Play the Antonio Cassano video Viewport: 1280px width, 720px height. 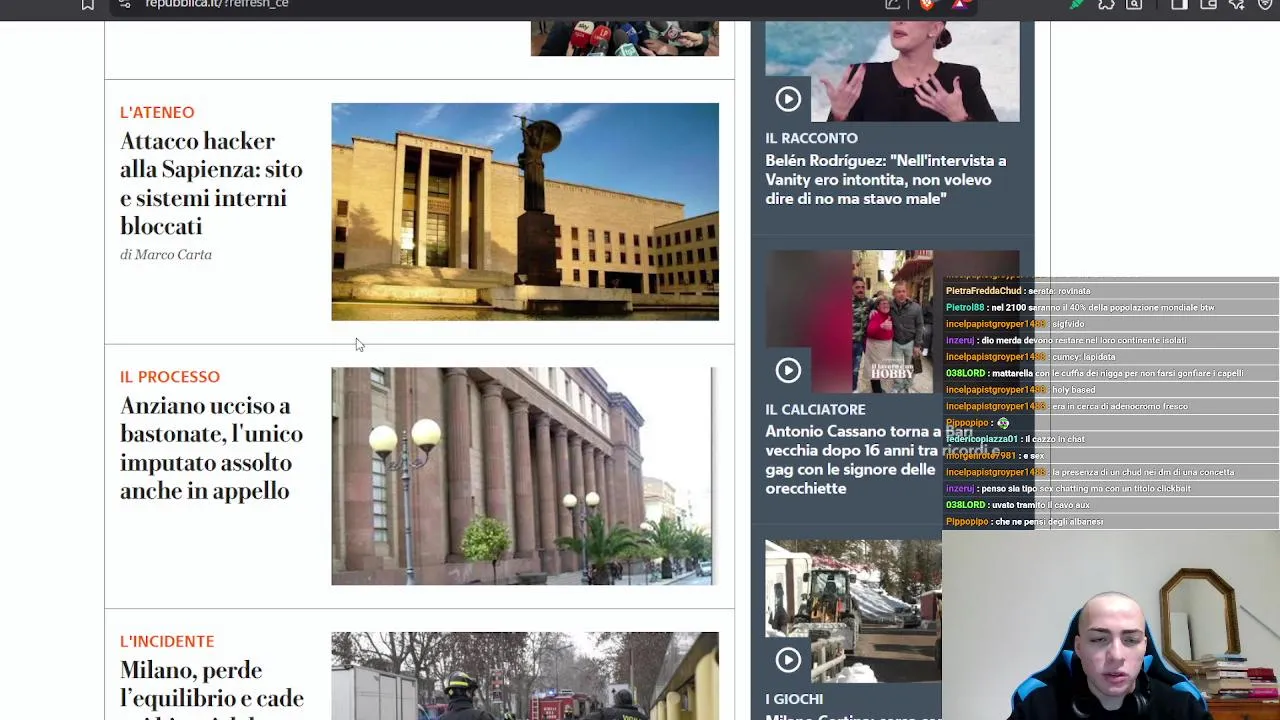788,370
